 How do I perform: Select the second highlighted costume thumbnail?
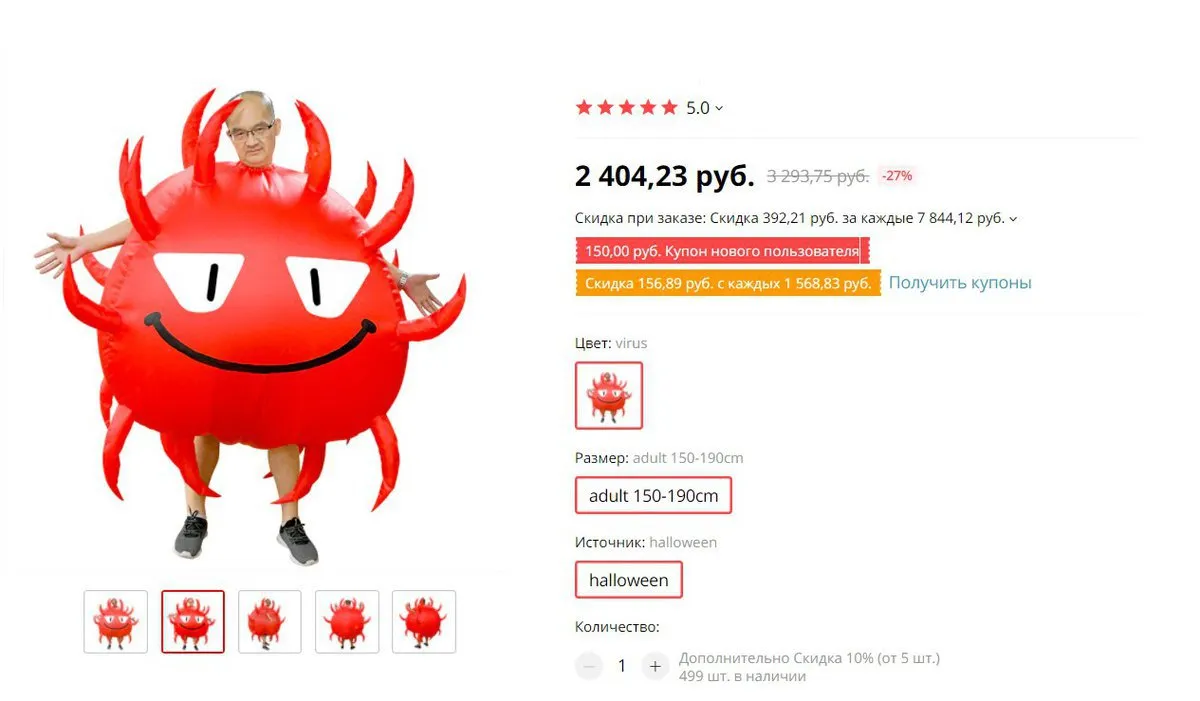point(193,622)
